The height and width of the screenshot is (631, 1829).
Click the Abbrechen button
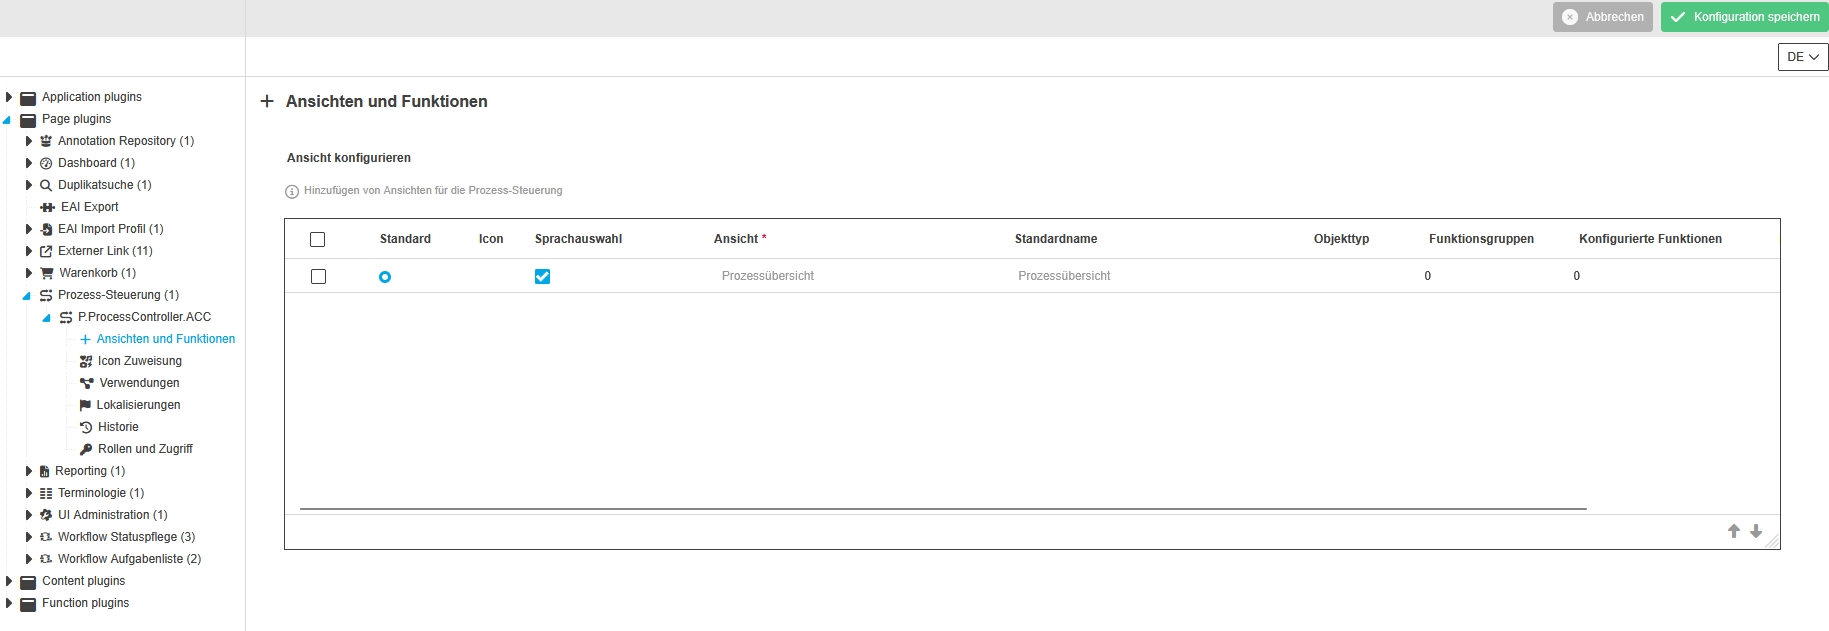point(1602,17)
